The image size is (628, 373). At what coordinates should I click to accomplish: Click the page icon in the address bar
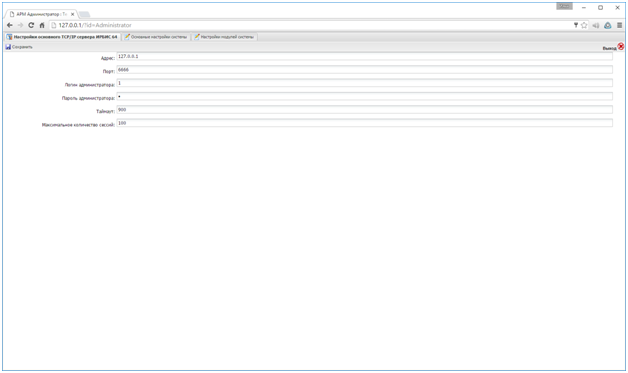54,25
